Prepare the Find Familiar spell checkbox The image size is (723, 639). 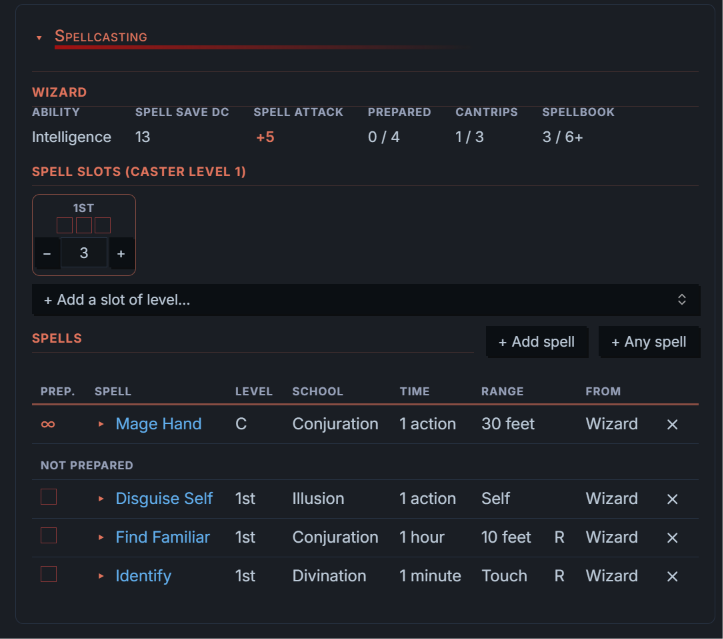pos(49,536)
